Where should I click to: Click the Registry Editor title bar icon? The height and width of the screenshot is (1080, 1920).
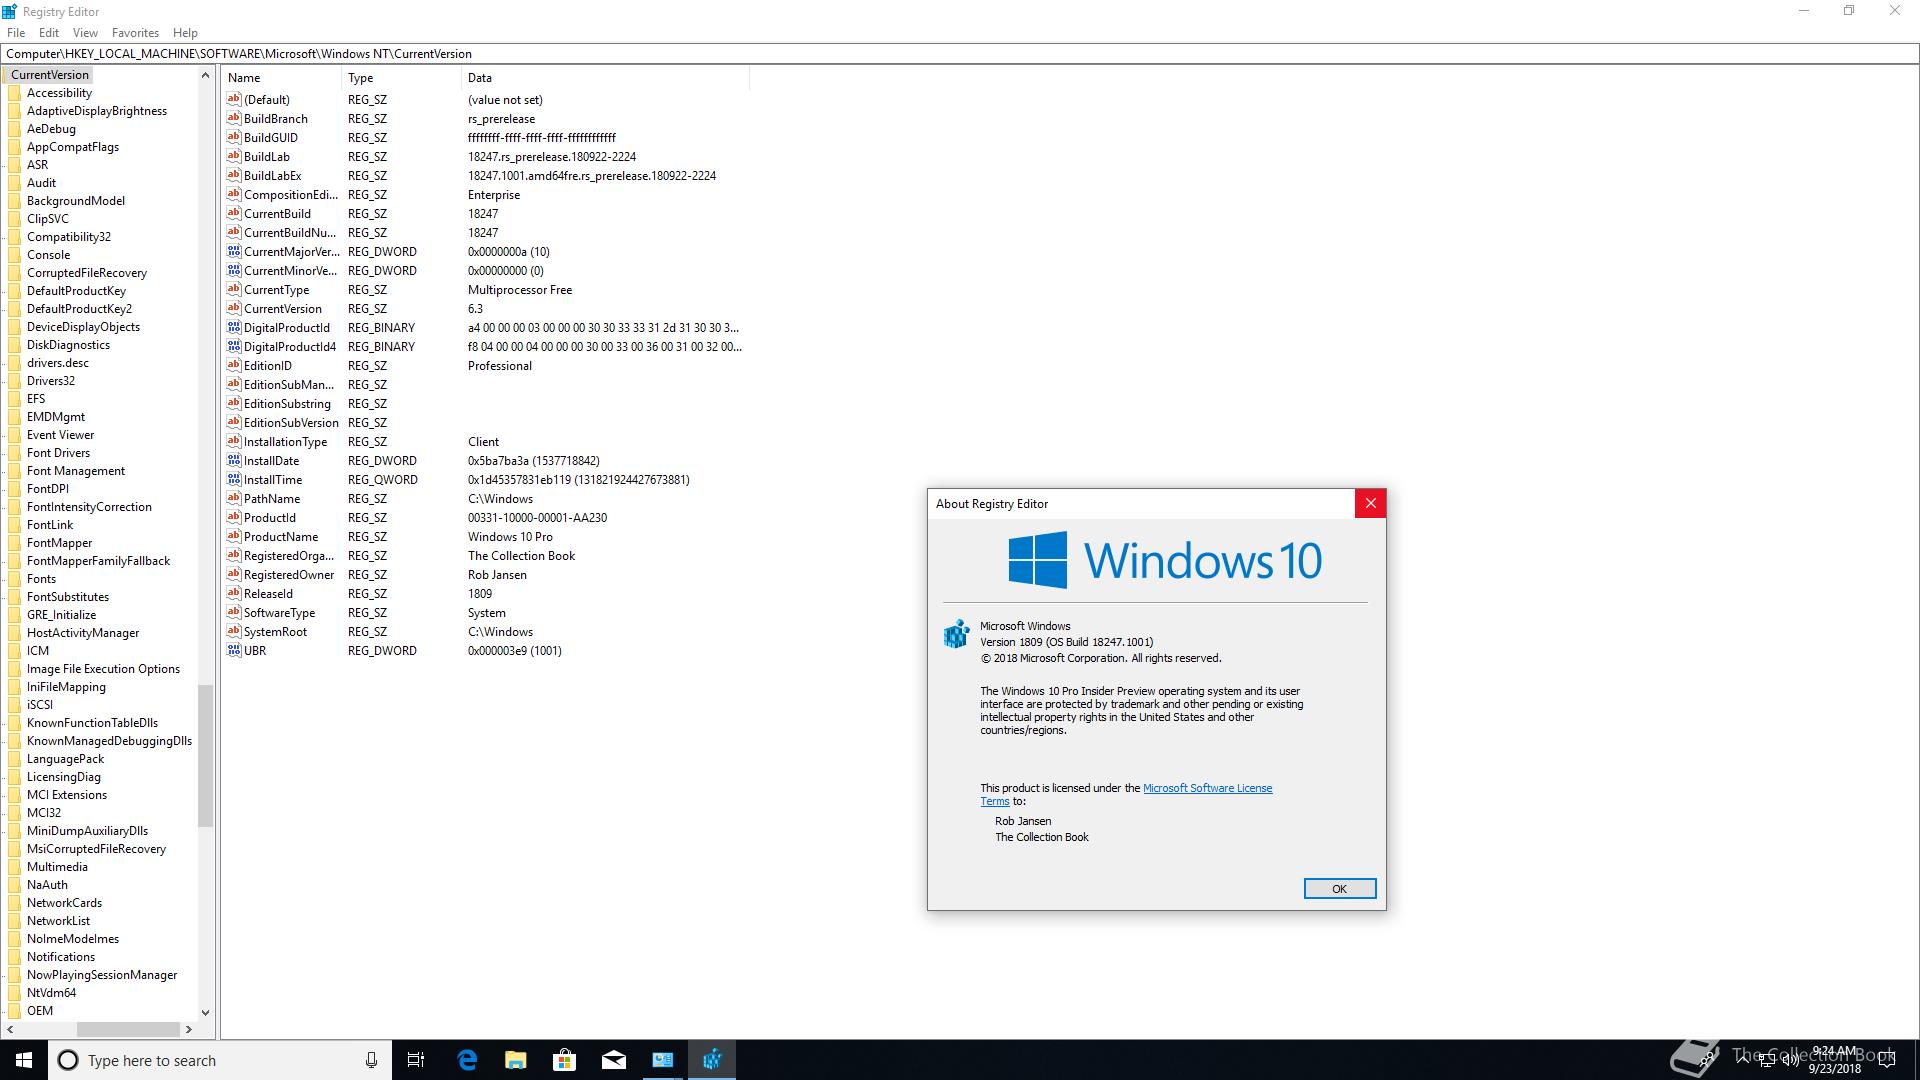click(10, 11)
